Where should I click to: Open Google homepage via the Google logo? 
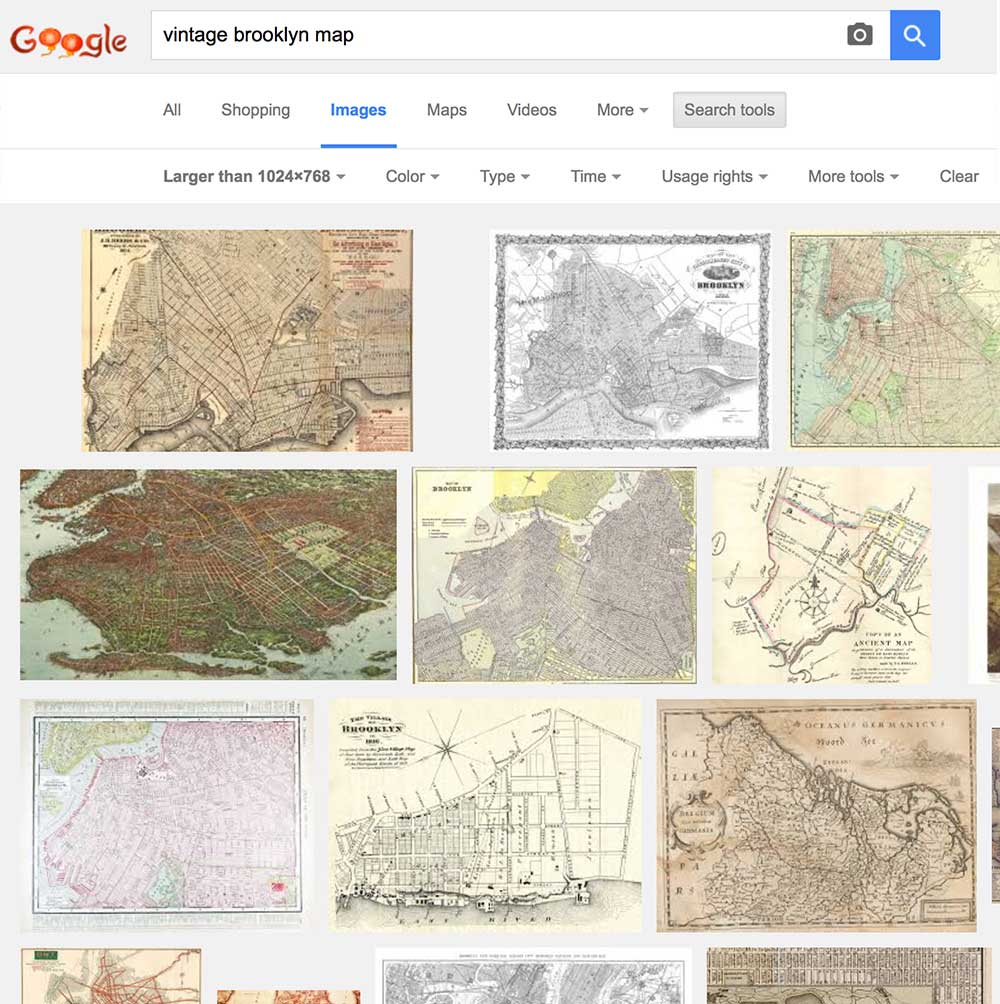67,38
